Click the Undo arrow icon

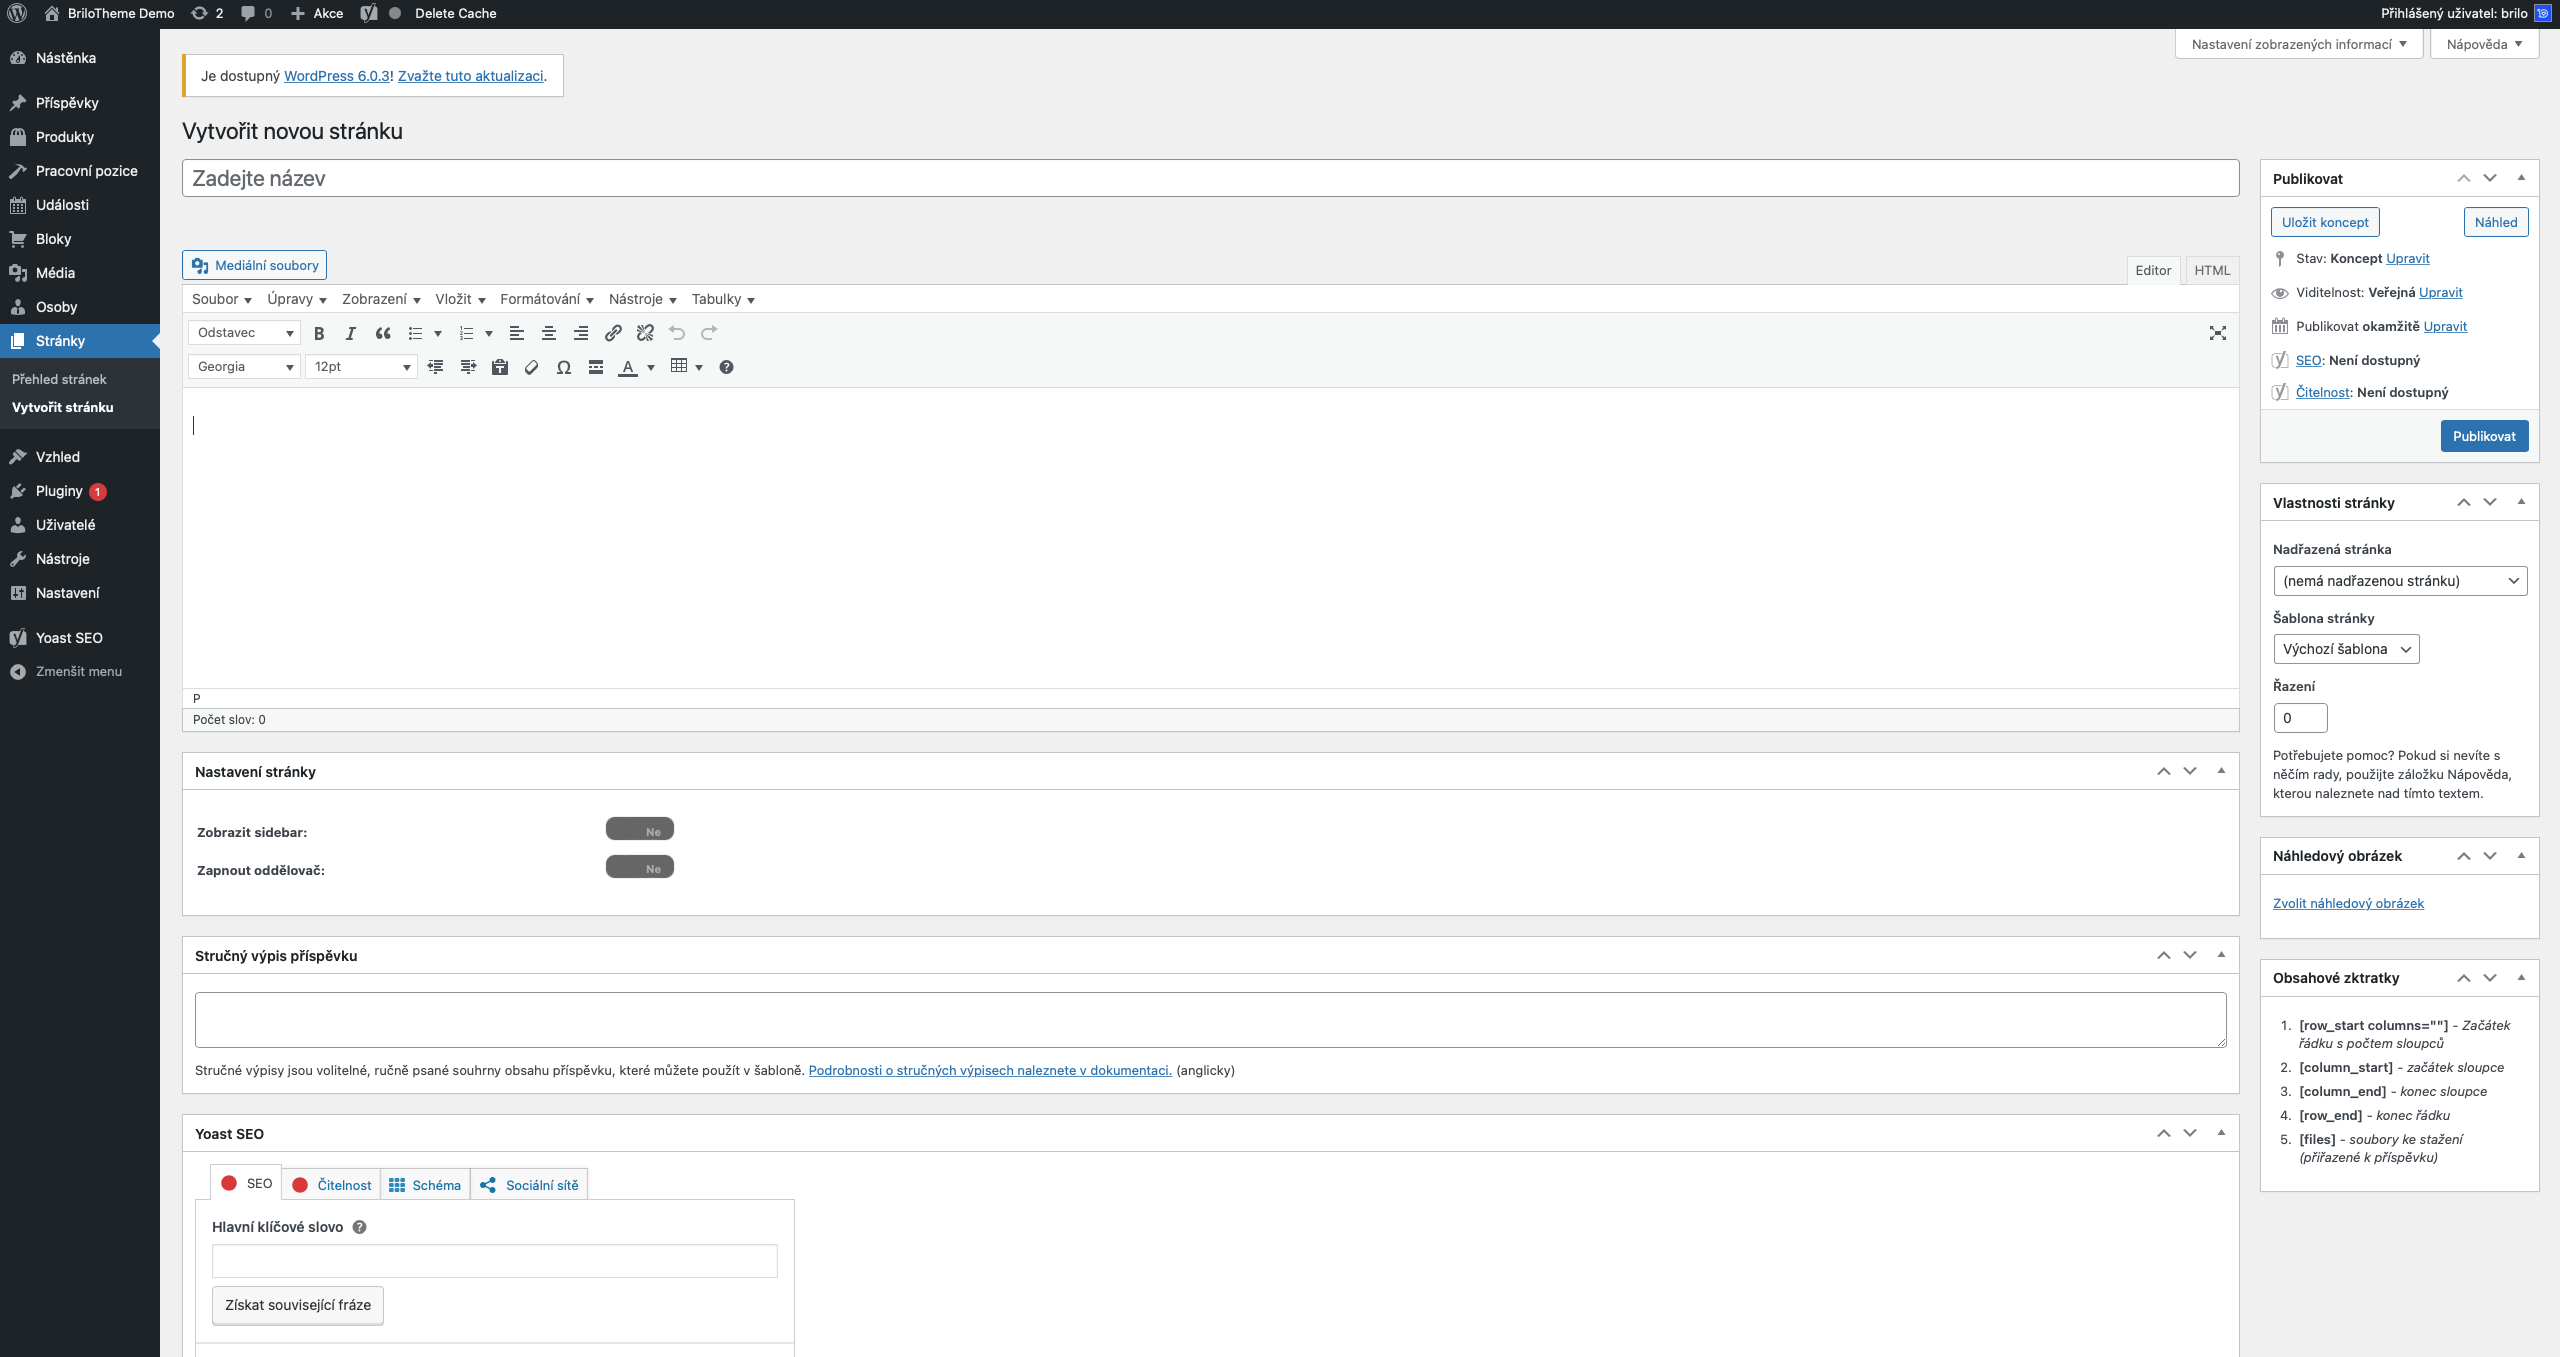coord(677,333)
